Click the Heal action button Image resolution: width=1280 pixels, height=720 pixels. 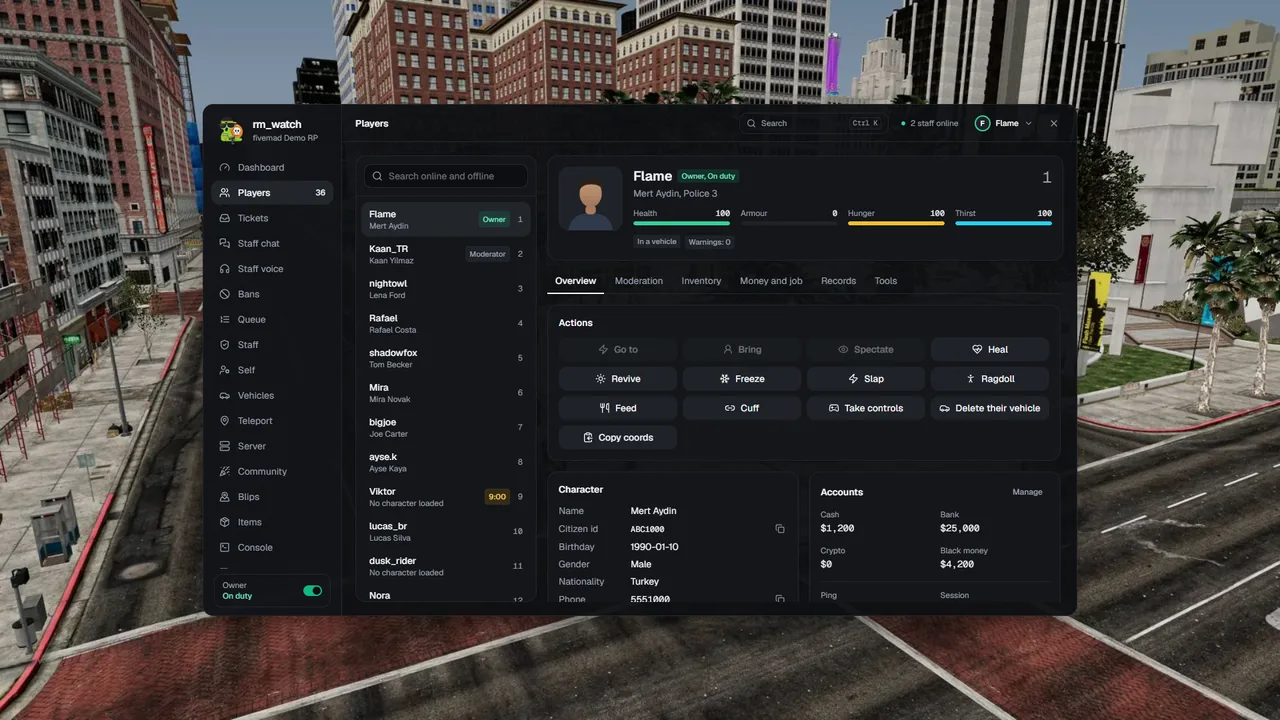point(990,349)
